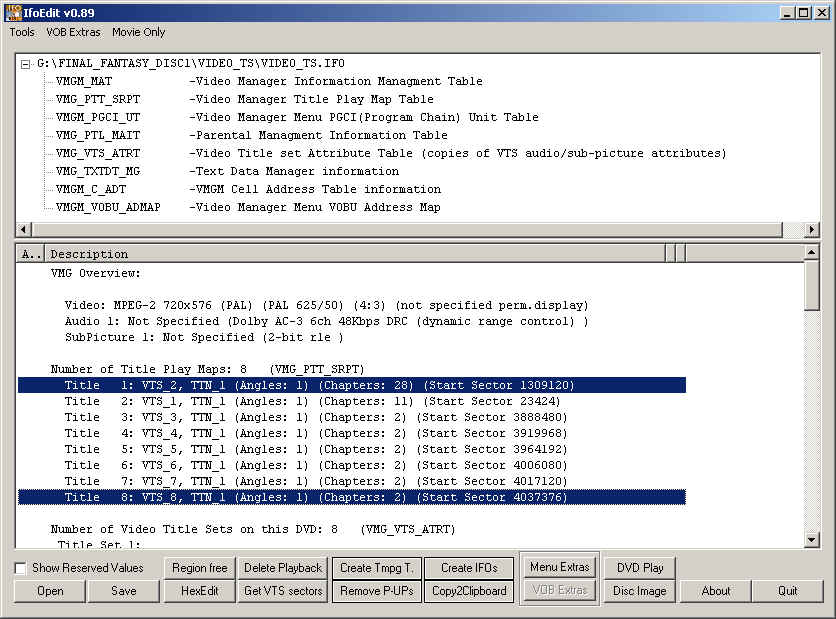The image size is (836, 619).
Task: Click the IfoEdit title bar app icon
Action: tap(13, 13)
